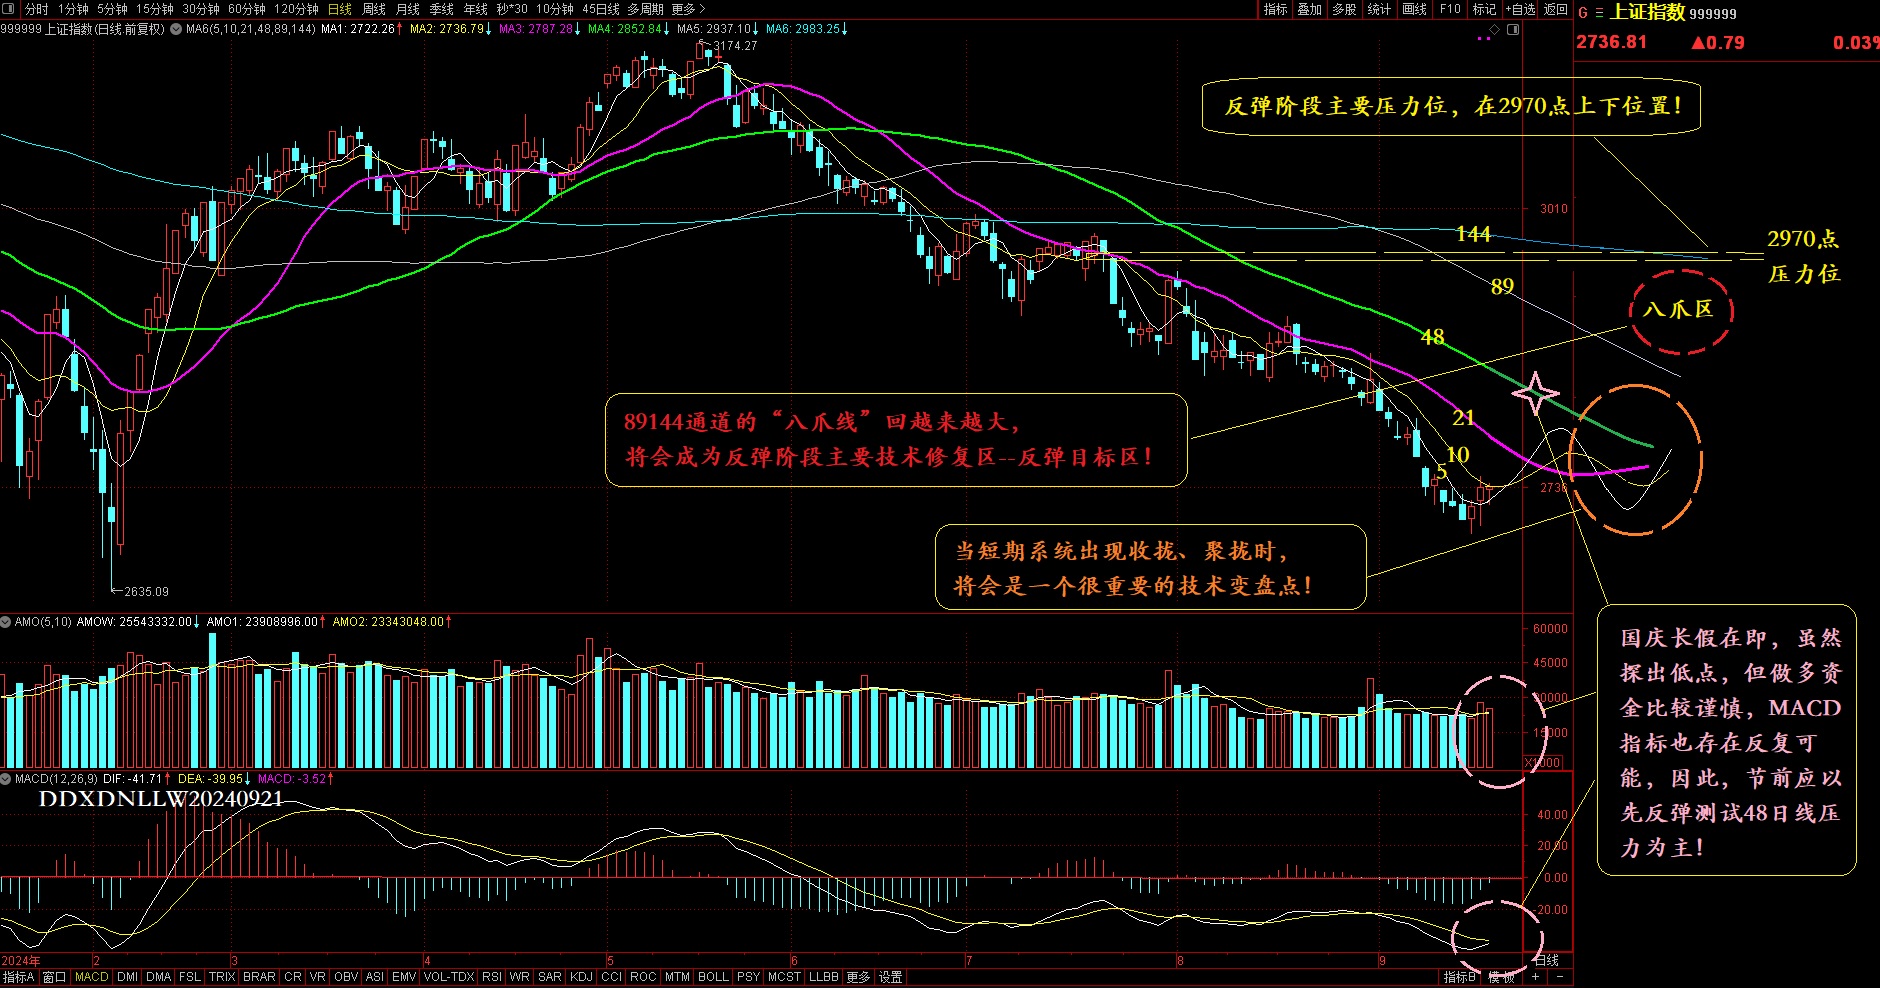Screen dimensions: 1880x988
Task: Click the G icon beside 上证指数
Action: pyautogui.click(x=1583, y=13)
